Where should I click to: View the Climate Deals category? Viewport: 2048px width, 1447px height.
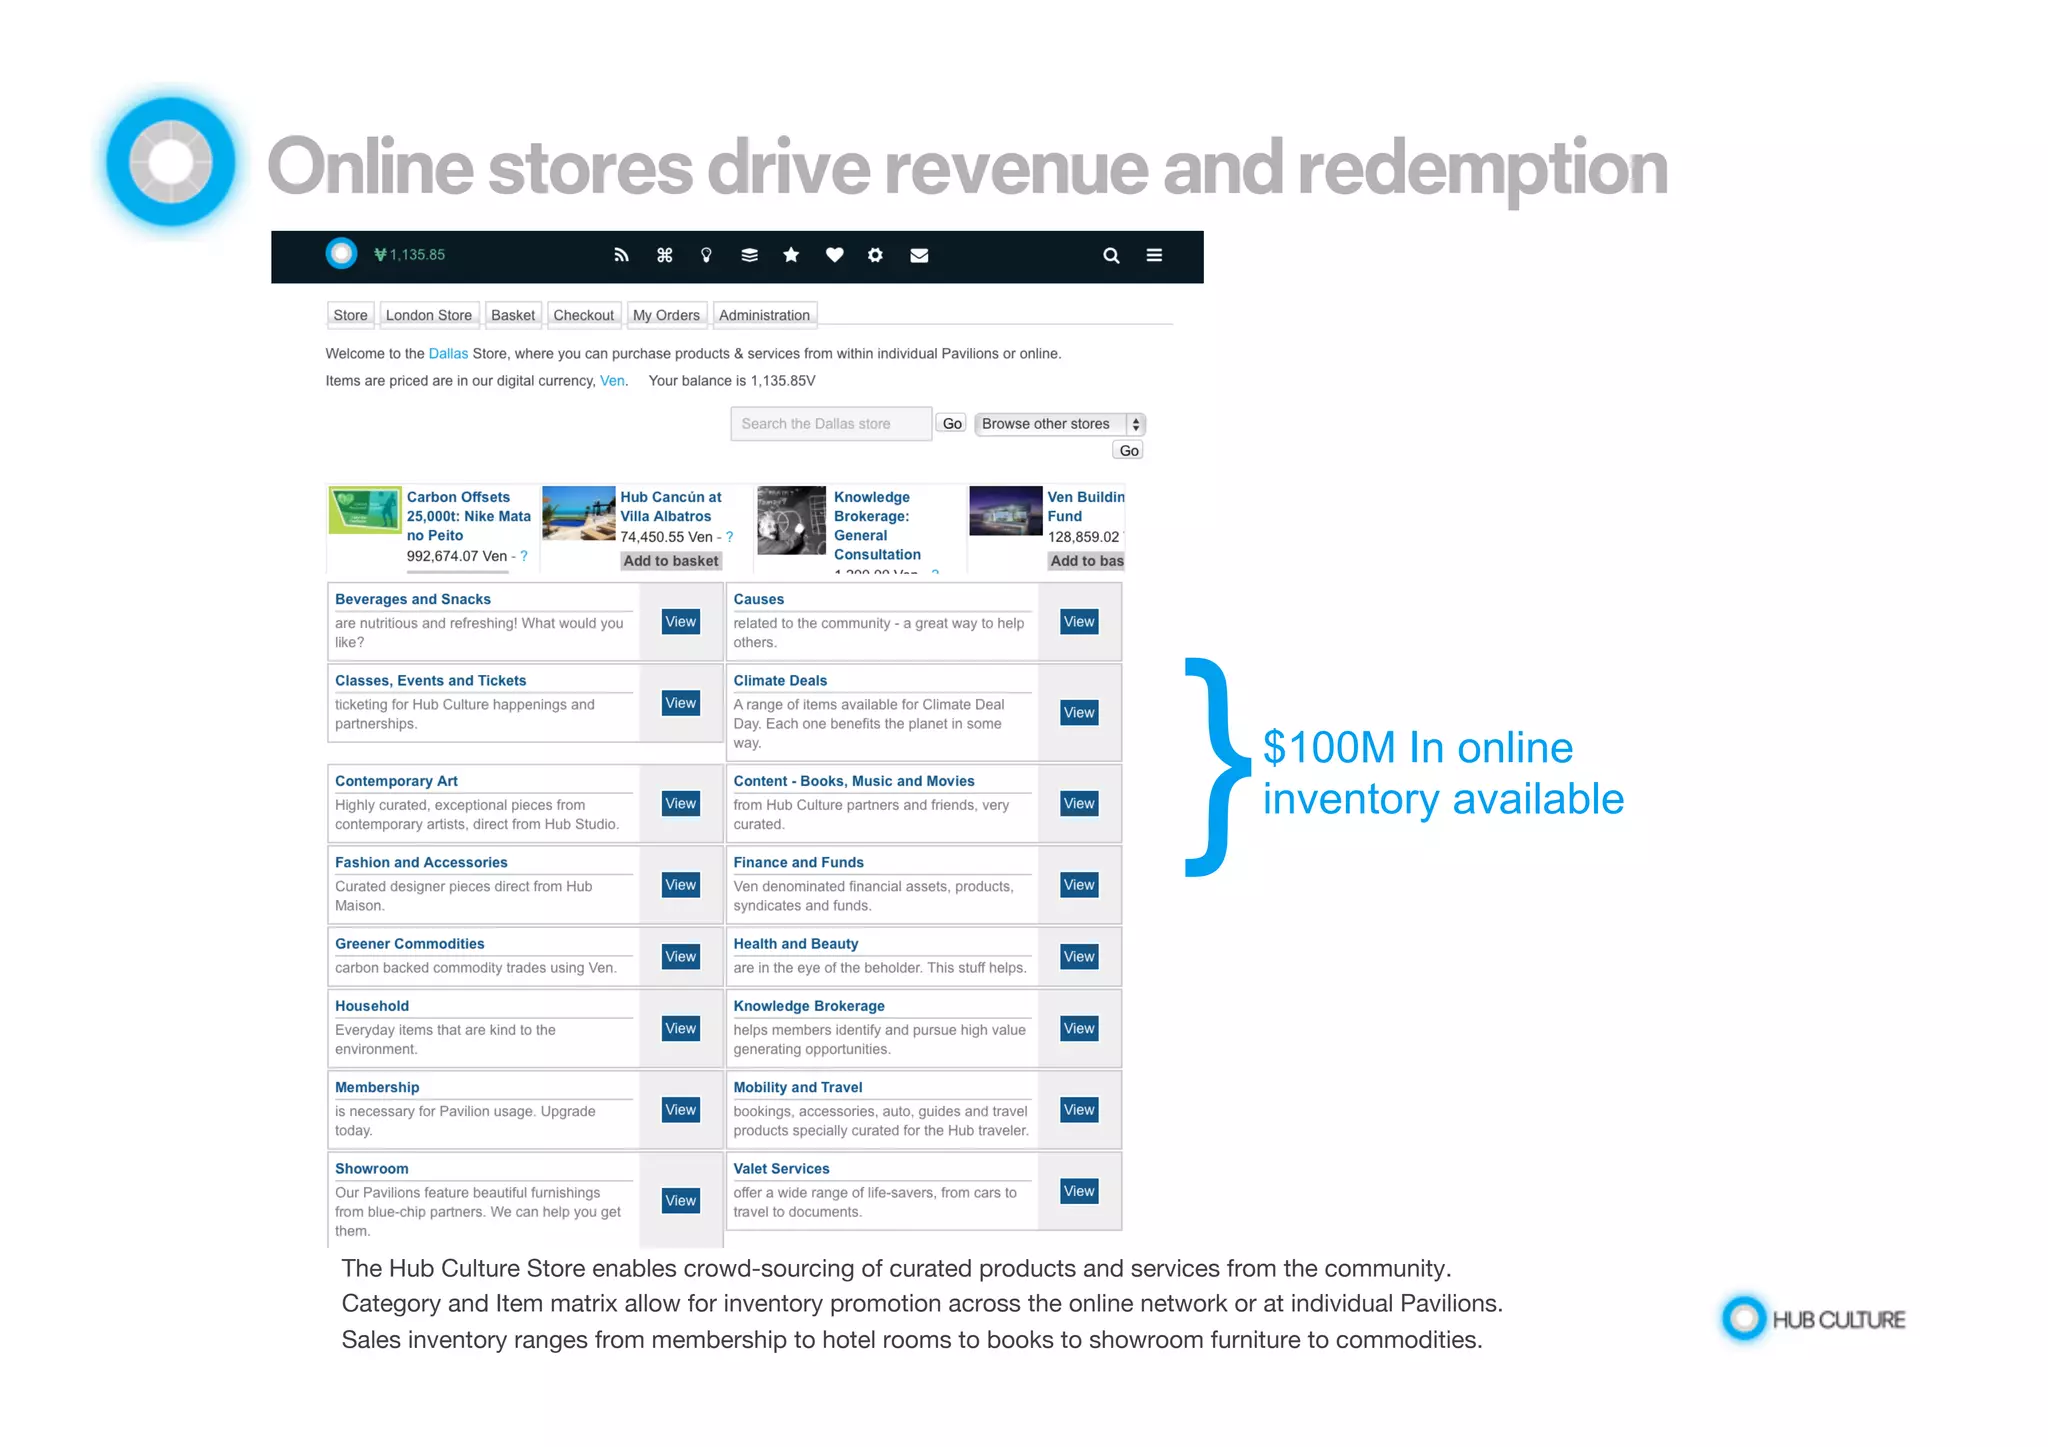1079,713
